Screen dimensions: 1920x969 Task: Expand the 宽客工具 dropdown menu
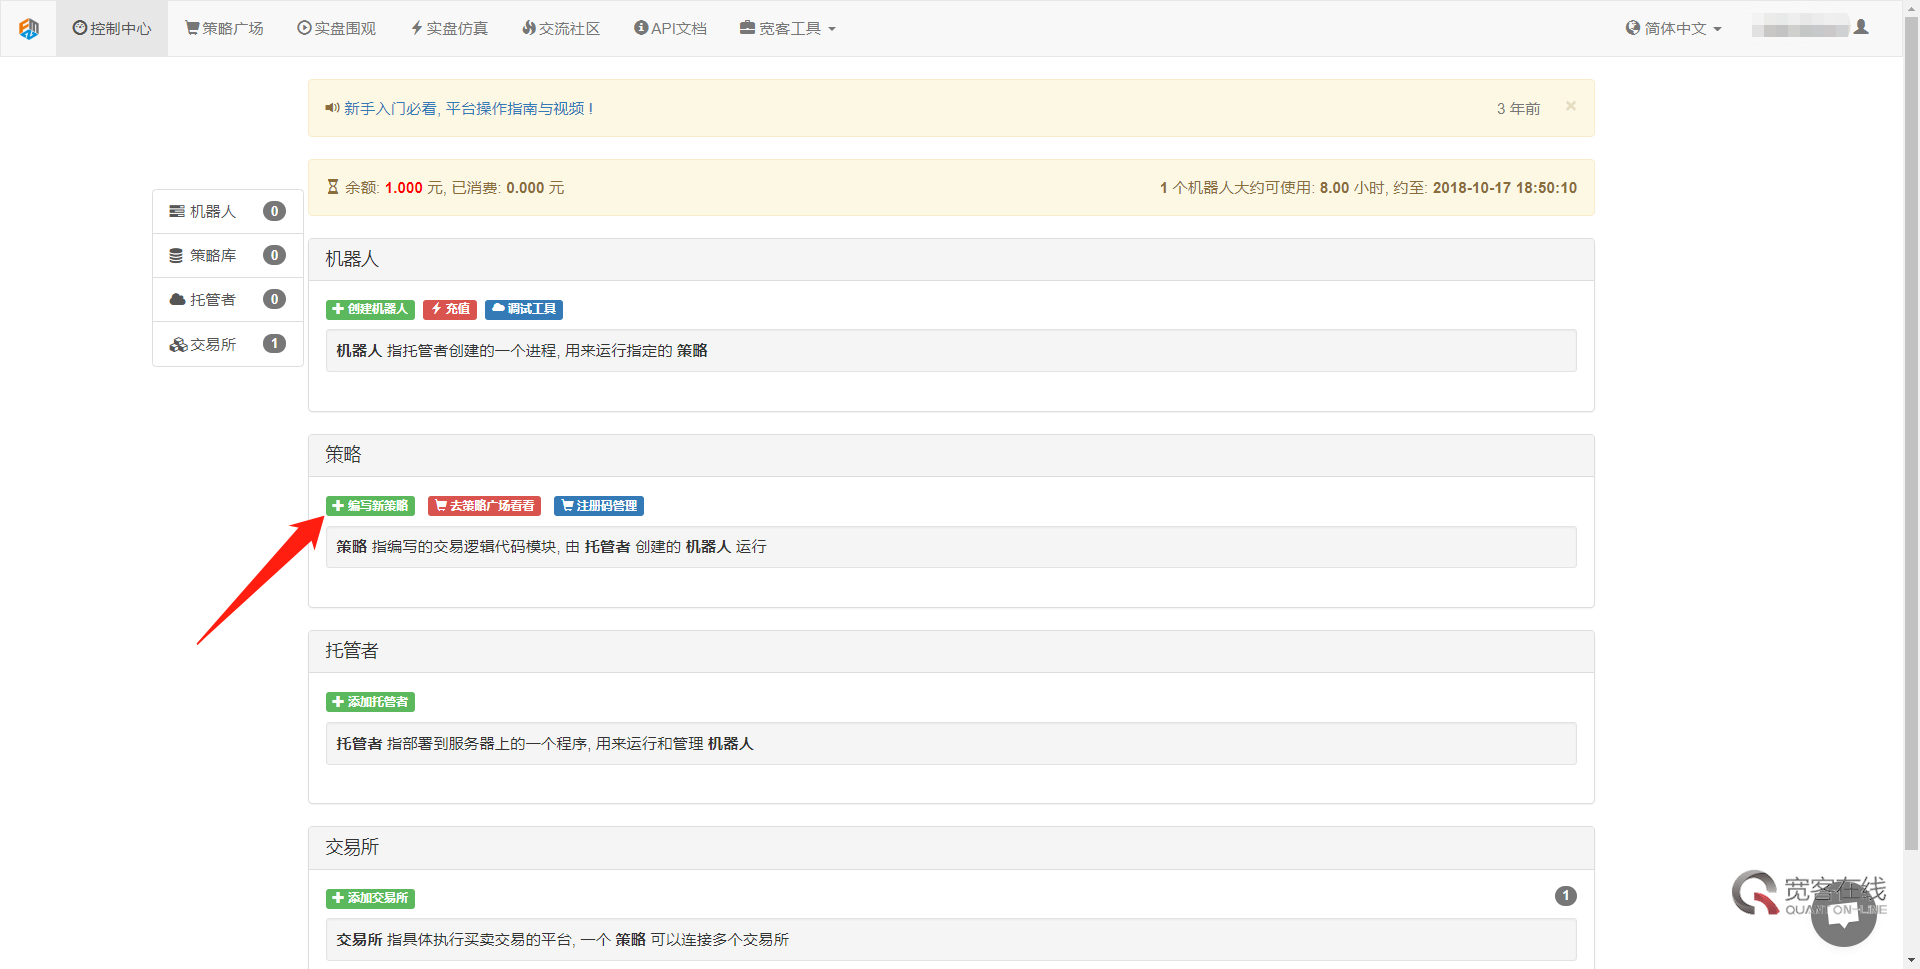(787, 28)
